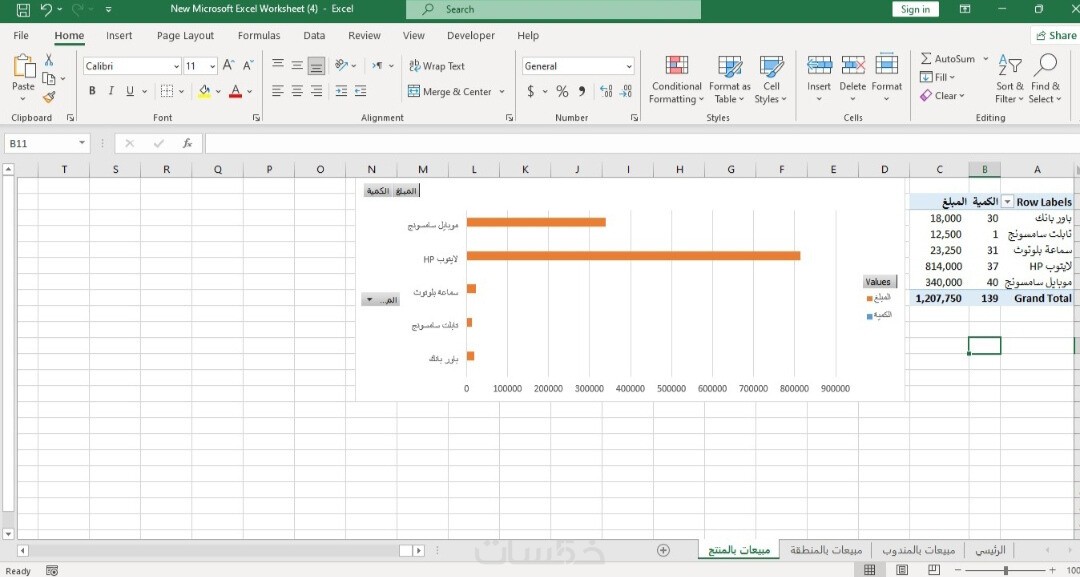Click the Decrease Indent icon
The width and height of the screenshot is (1080, 577).
tap(341, 91)
